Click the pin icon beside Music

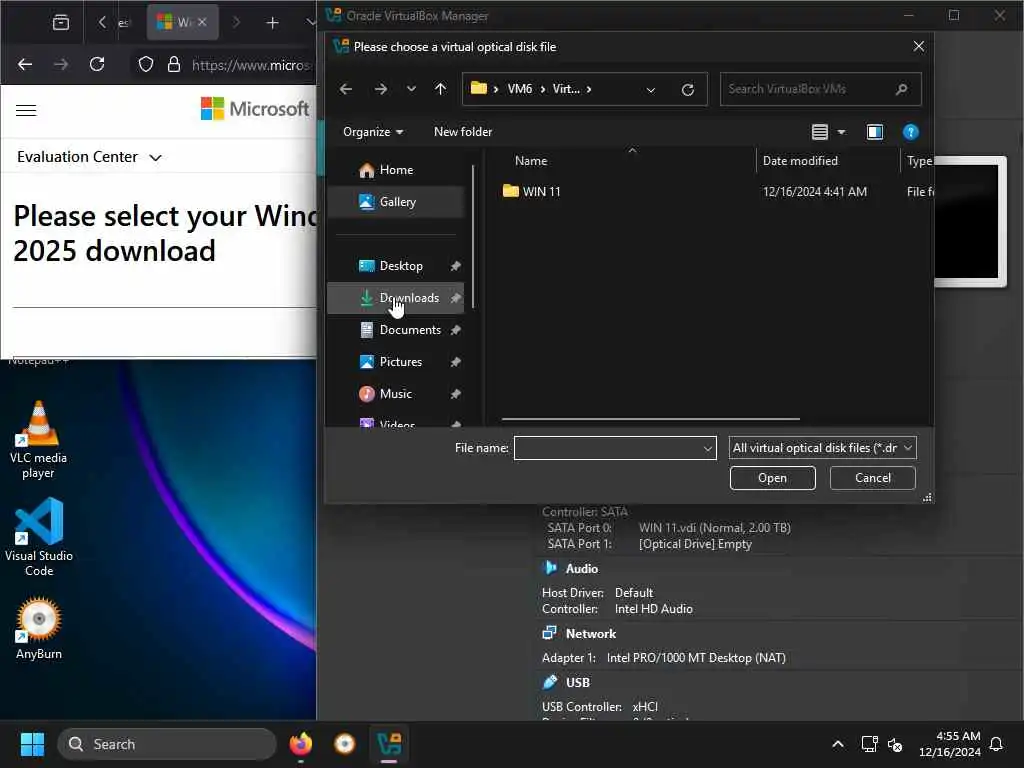(456, 394)
